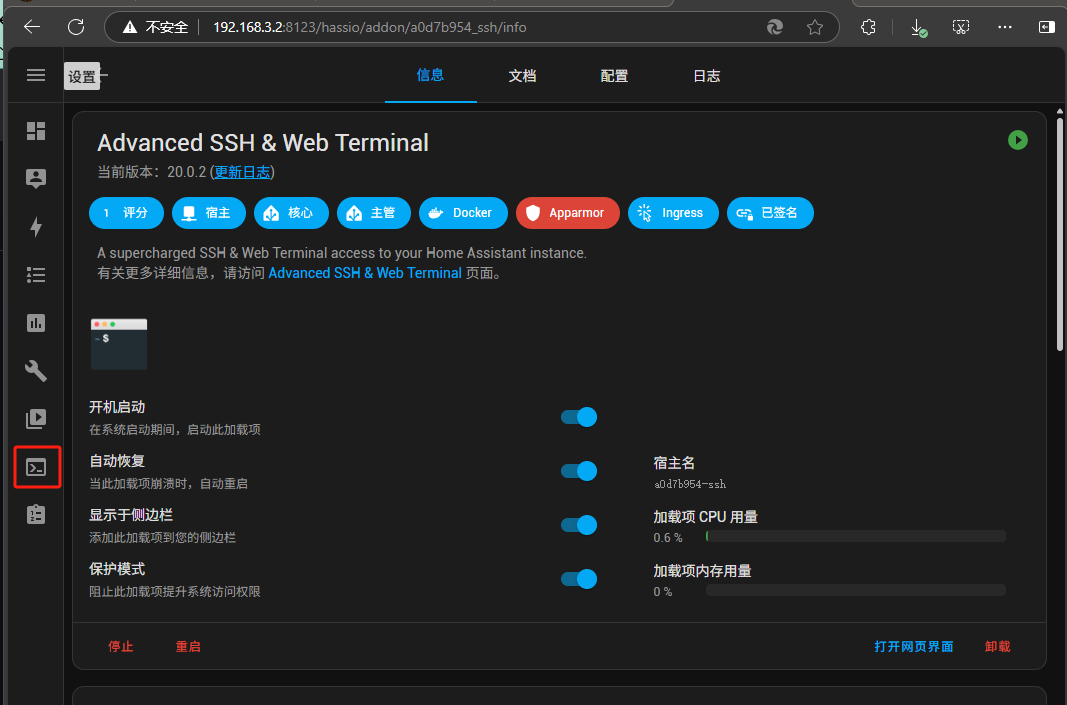The height and width of the screenshot is (705, 1067).
Task: Switch to the 日志 tab
Action: coord(706,76)
